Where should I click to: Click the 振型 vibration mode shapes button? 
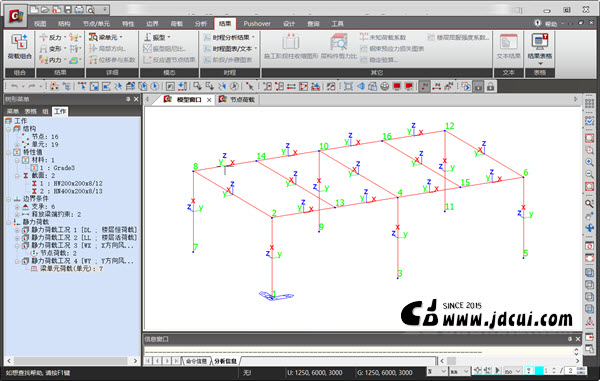157,37
